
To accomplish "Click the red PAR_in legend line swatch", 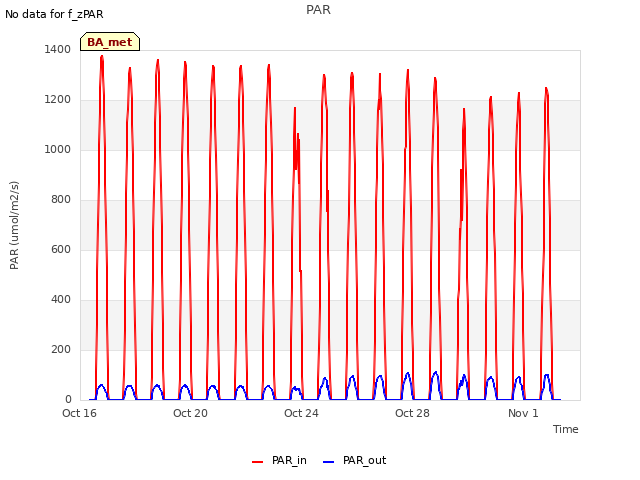I will 258,462.
